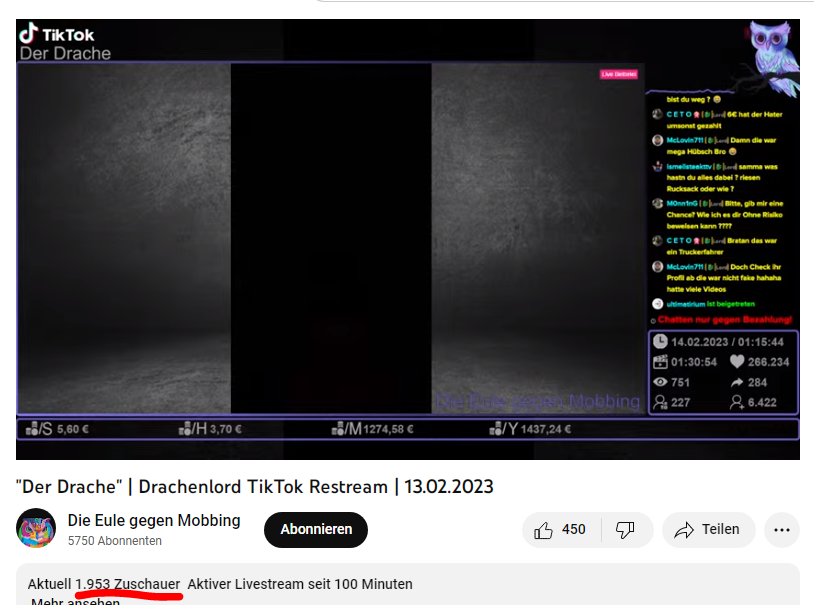Screen dimensions: 814x605
Task: Click the pink Live Bettelei badge
Action: [x=619, y=74]
